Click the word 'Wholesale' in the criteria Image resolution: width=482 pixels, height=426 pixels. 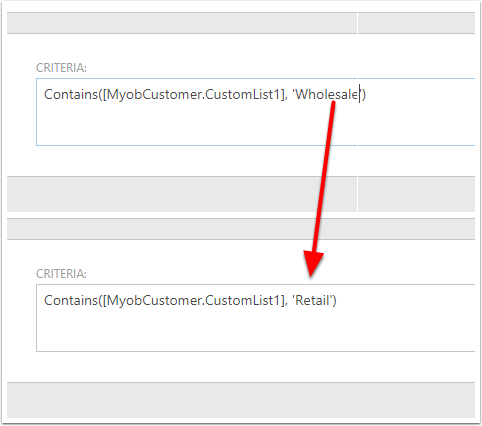tap(326, 94)
